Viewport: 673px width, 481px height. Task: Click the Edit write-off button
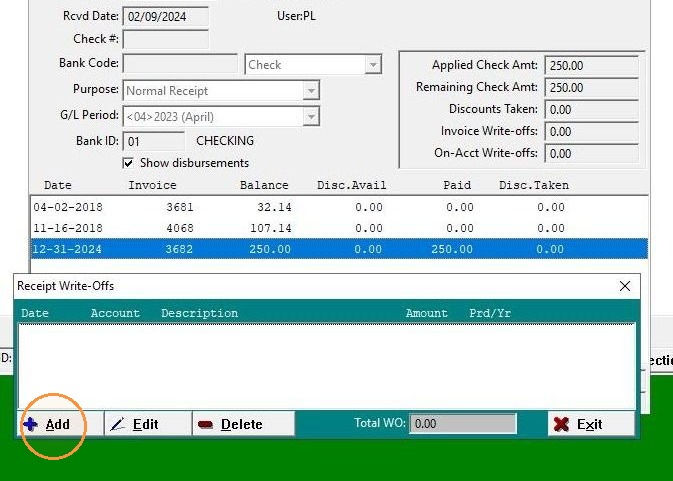tap(148, 424)
